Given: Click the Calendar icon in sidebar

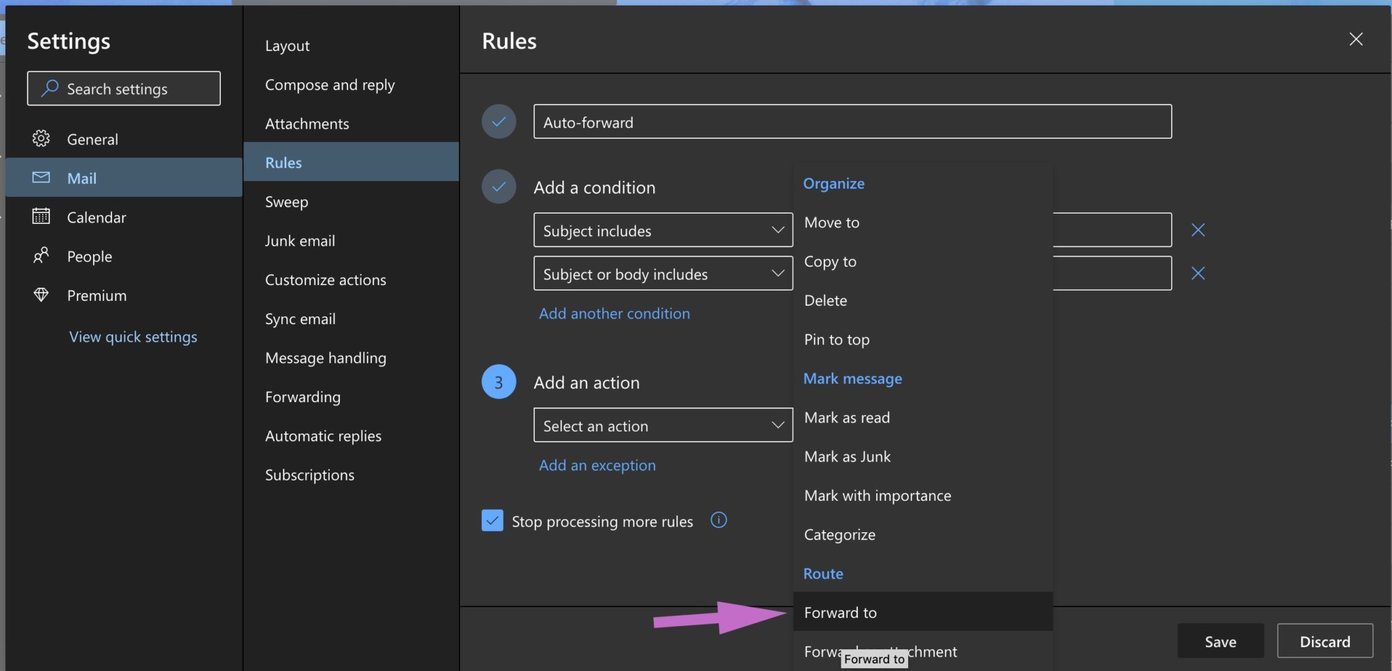Looking at the screenshot, I should click(41, 217).
